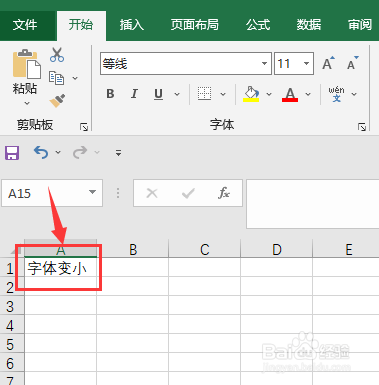
Task: Toggle italic formatting
Action: [134, 94]
